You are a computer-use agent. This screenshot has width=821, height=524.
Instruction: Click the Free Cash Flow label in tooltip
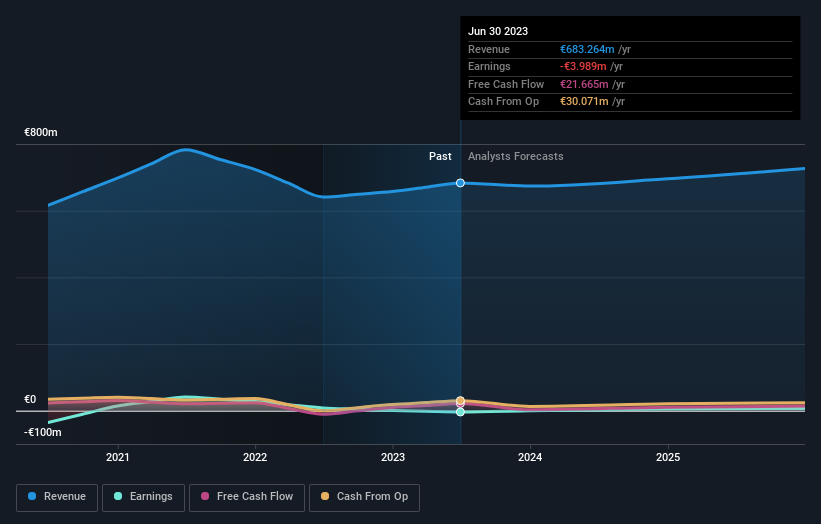[x=506, y=84]
